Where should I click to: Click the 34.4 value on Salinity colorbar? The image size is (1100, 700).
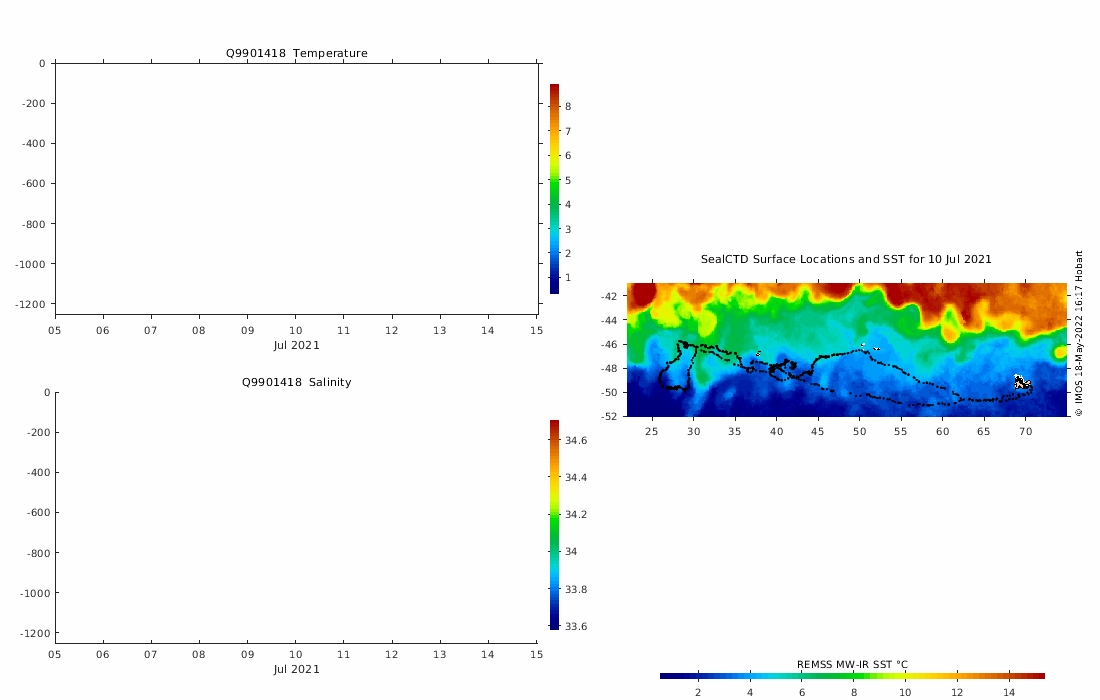click(x=576, y=478)
